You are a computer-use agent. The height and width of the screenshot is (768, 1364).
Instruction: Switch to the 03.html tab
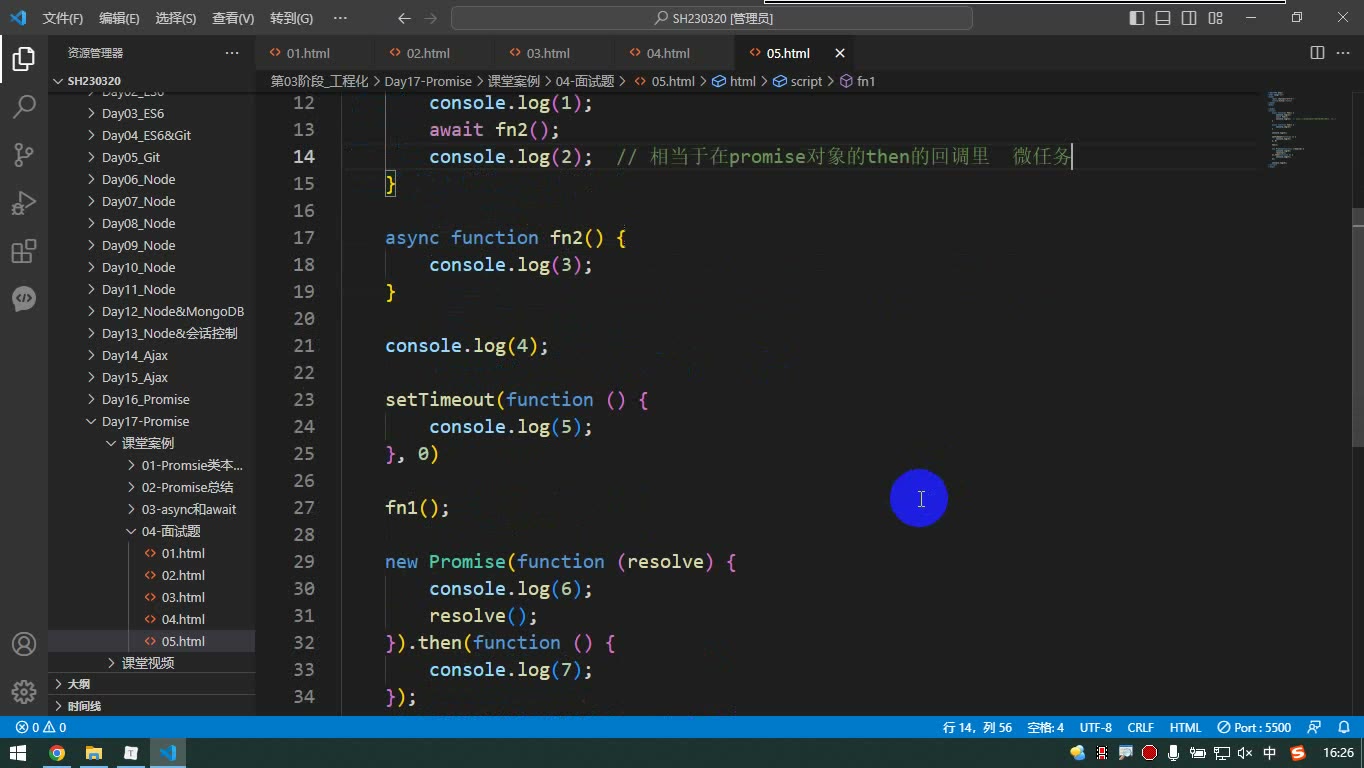[x=548, y=53]
